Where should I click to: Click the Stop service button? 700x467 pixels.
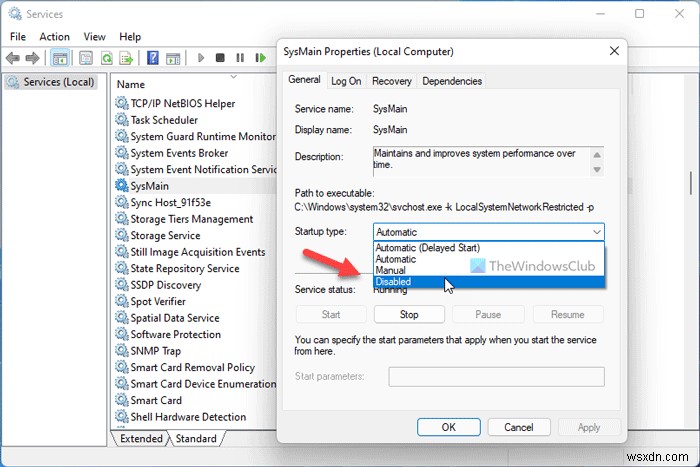[x=409, y=314]
